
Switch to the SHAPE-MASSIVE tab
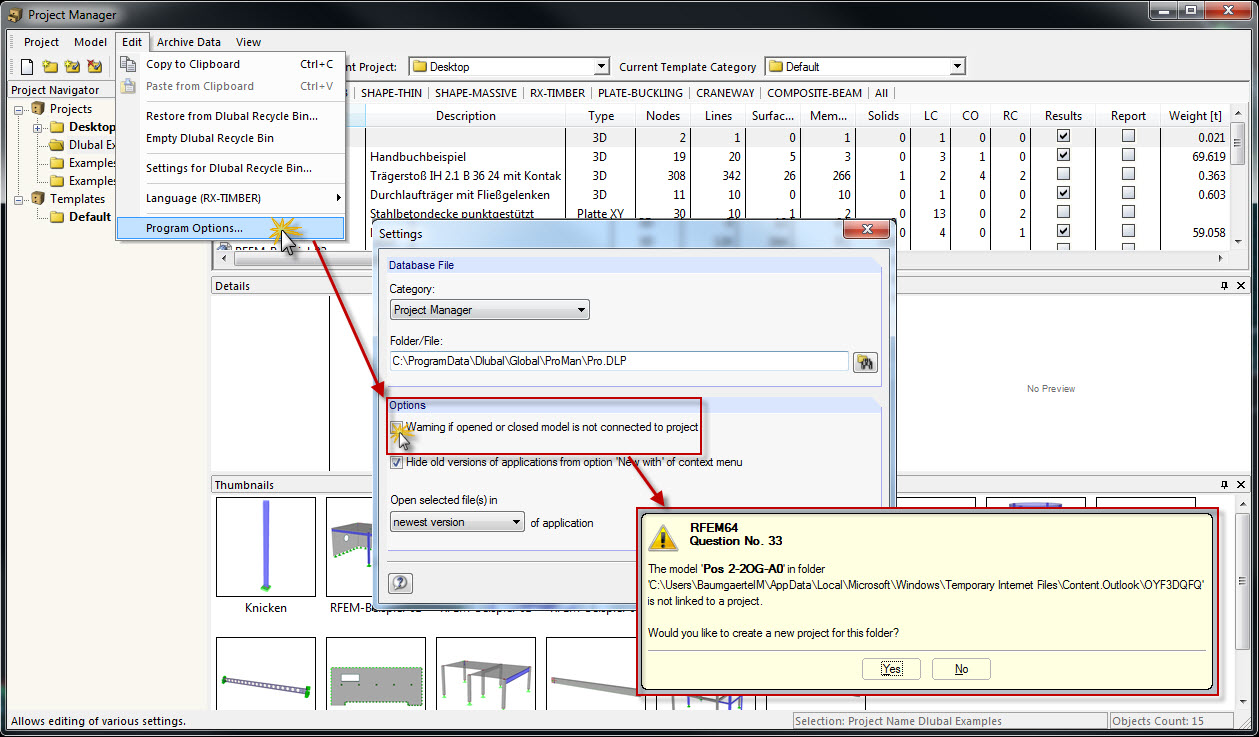[x=476, y=93]
